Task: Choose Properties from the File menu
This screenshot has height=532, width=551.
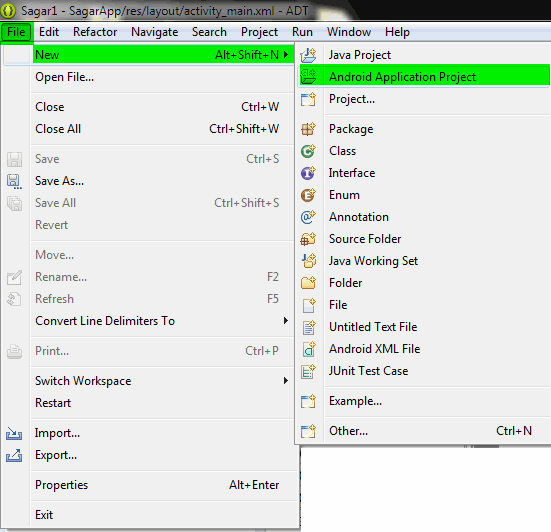Action: [x=157, y=485]
